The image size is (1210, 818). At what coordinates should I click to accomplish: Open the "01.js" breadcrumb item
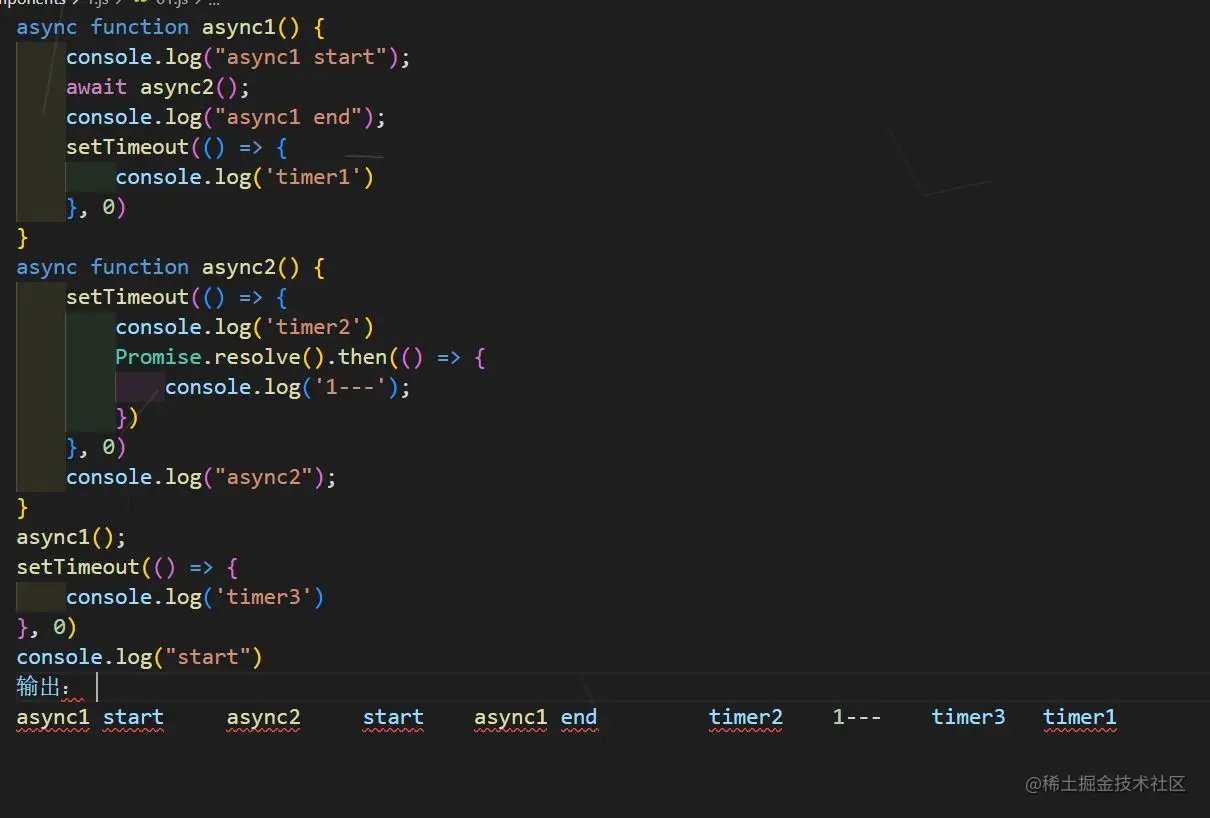170,3
